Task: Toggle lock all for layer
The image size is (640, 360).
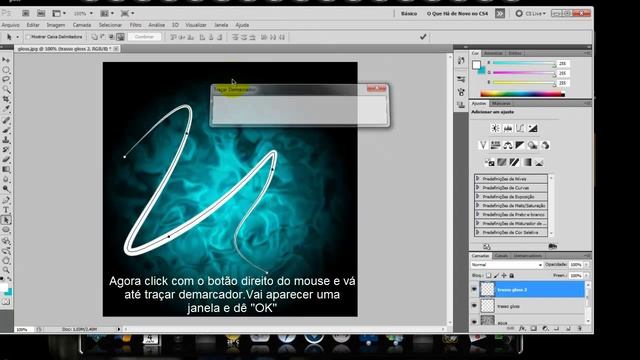Action: pos(512,276)
